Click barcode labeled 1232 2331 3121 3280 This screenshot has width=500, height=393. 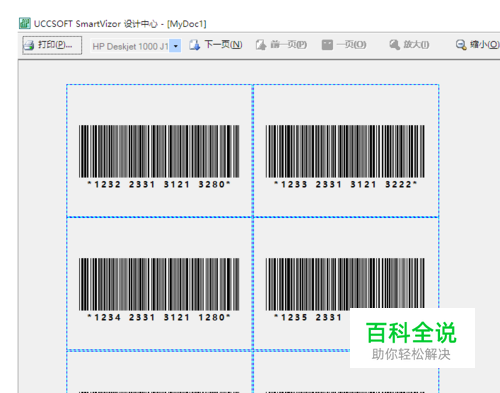pos(159,151)
